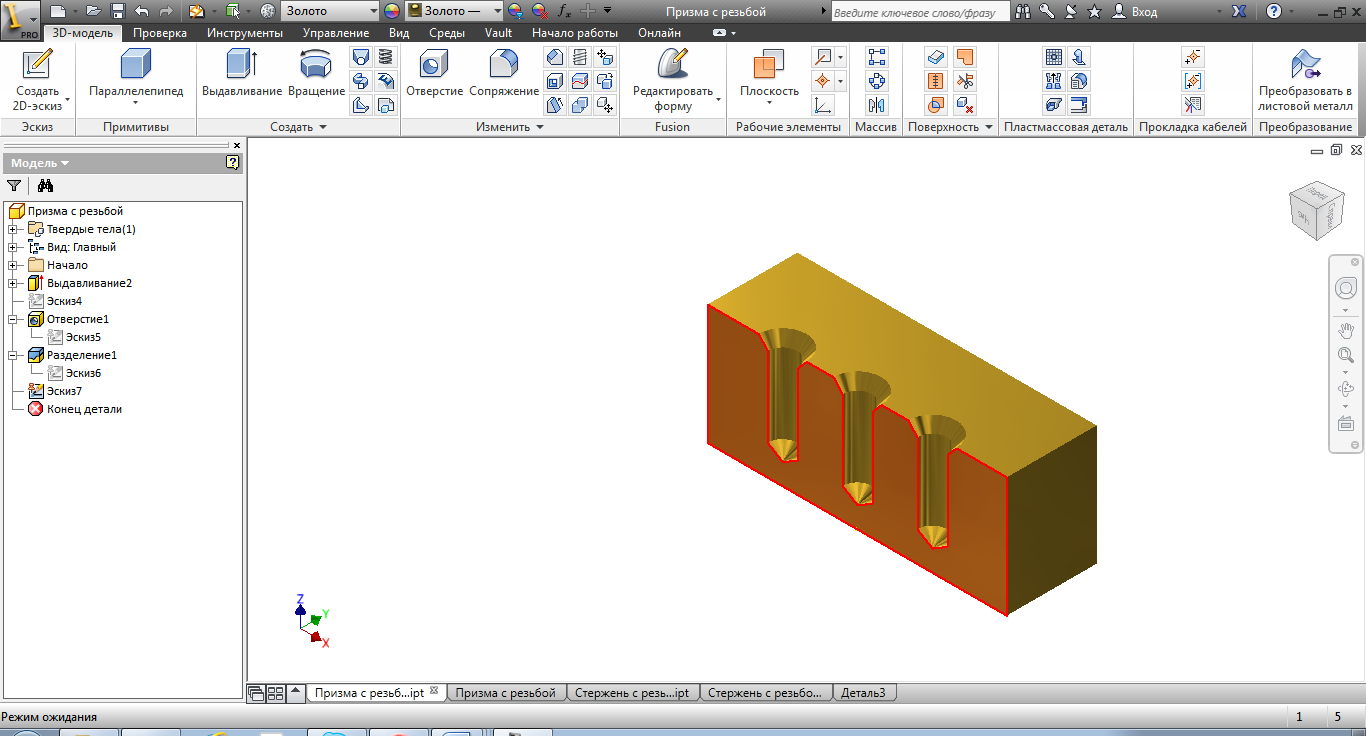Switch to the Проверка ribbon tab
This screenshot has height=736, width=1366.
[160, 33]
